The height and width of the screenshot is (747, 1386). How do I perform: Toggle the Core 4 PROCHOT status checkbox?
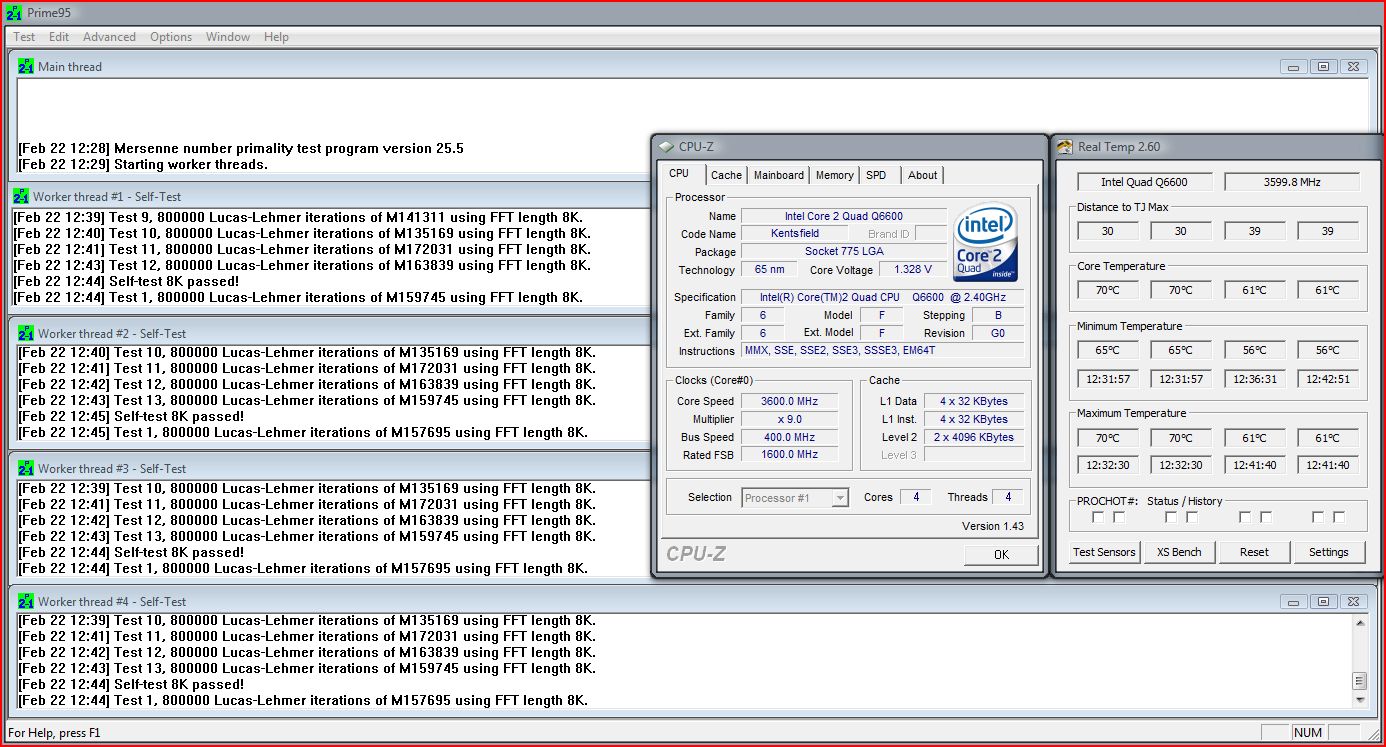pos(1318,517)
